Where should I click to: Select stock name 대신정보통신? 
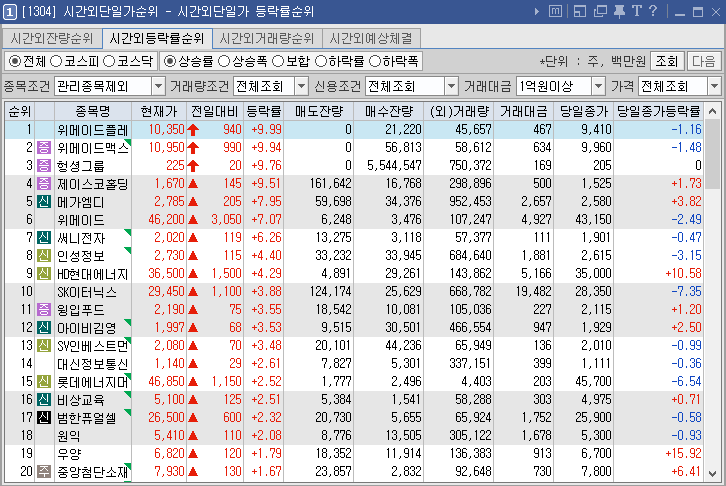pos(93,364)
